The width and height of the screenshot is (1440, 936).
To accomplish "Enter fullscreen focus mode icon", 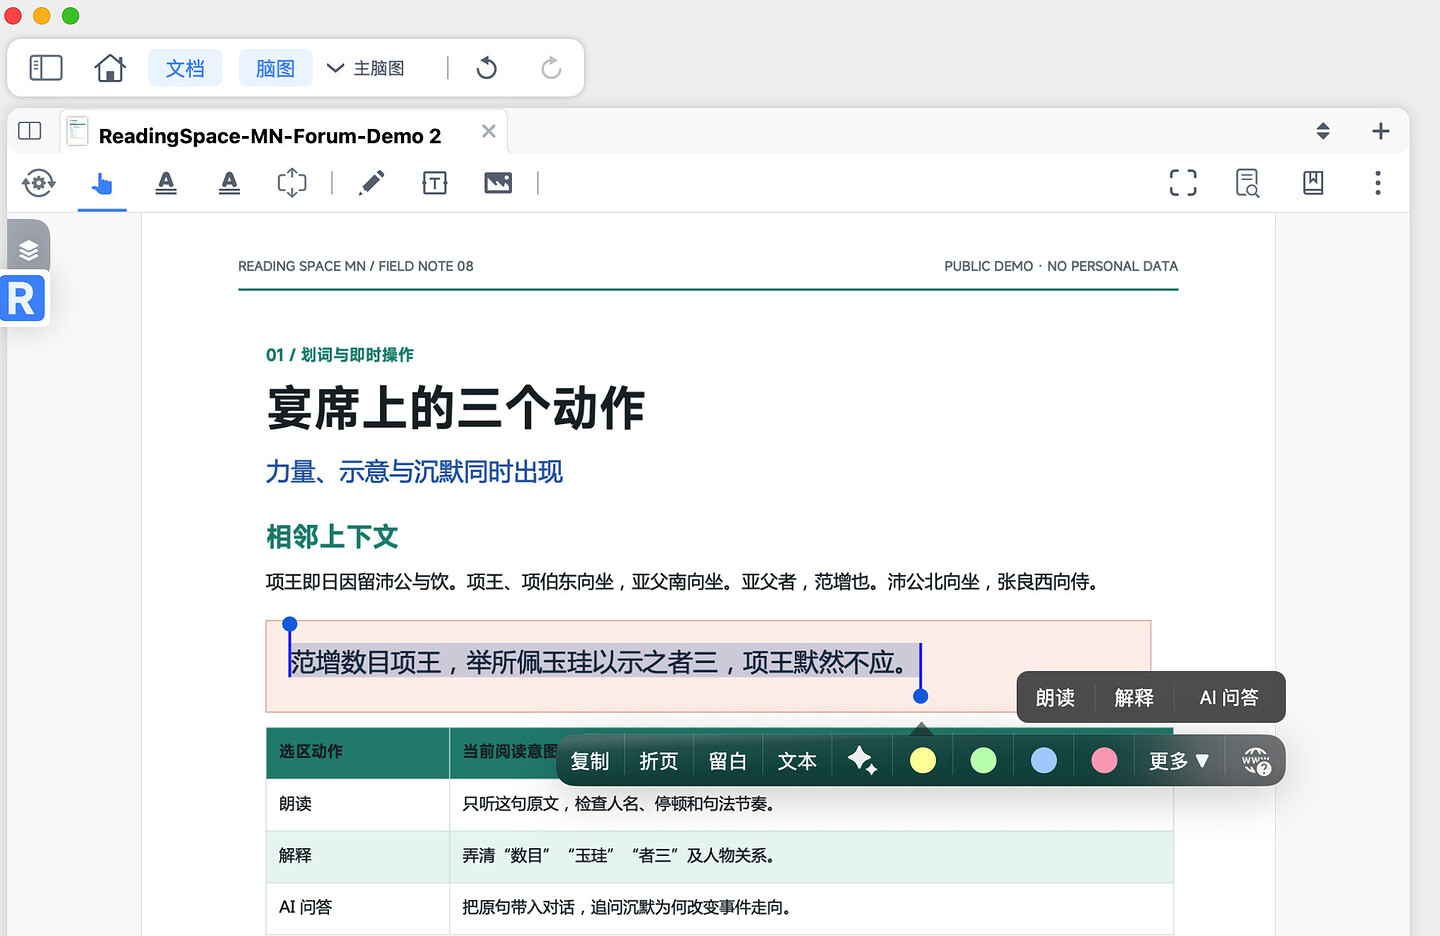I will click(1183, 183).
